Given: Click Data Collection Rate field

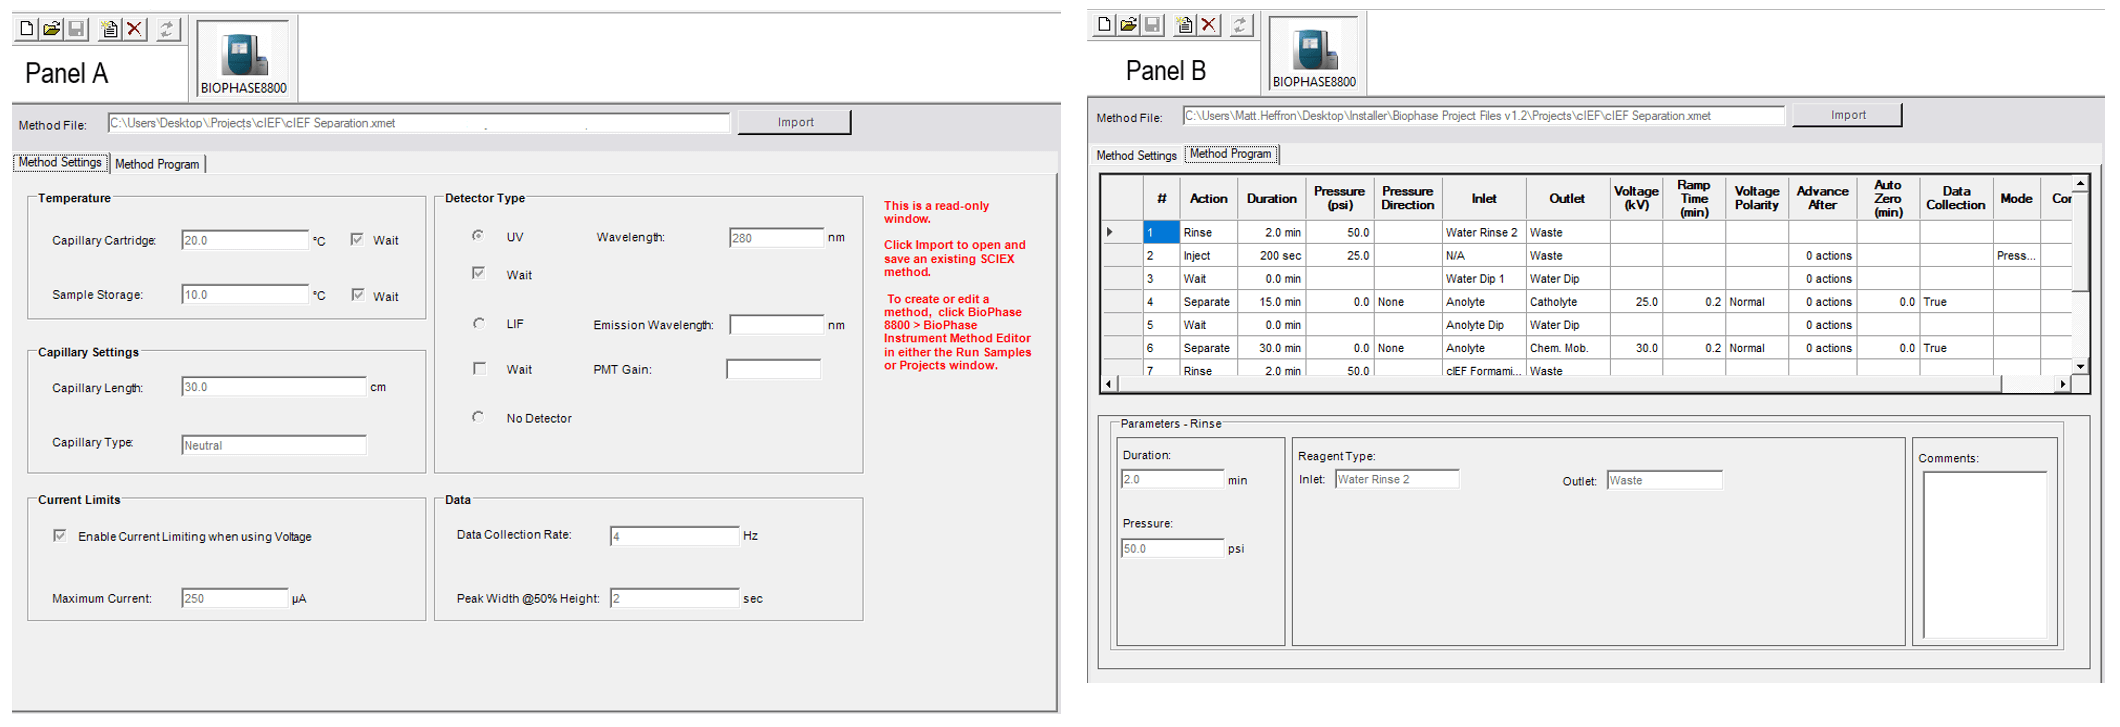Looking at the screenshot, I should coord(674,536).
